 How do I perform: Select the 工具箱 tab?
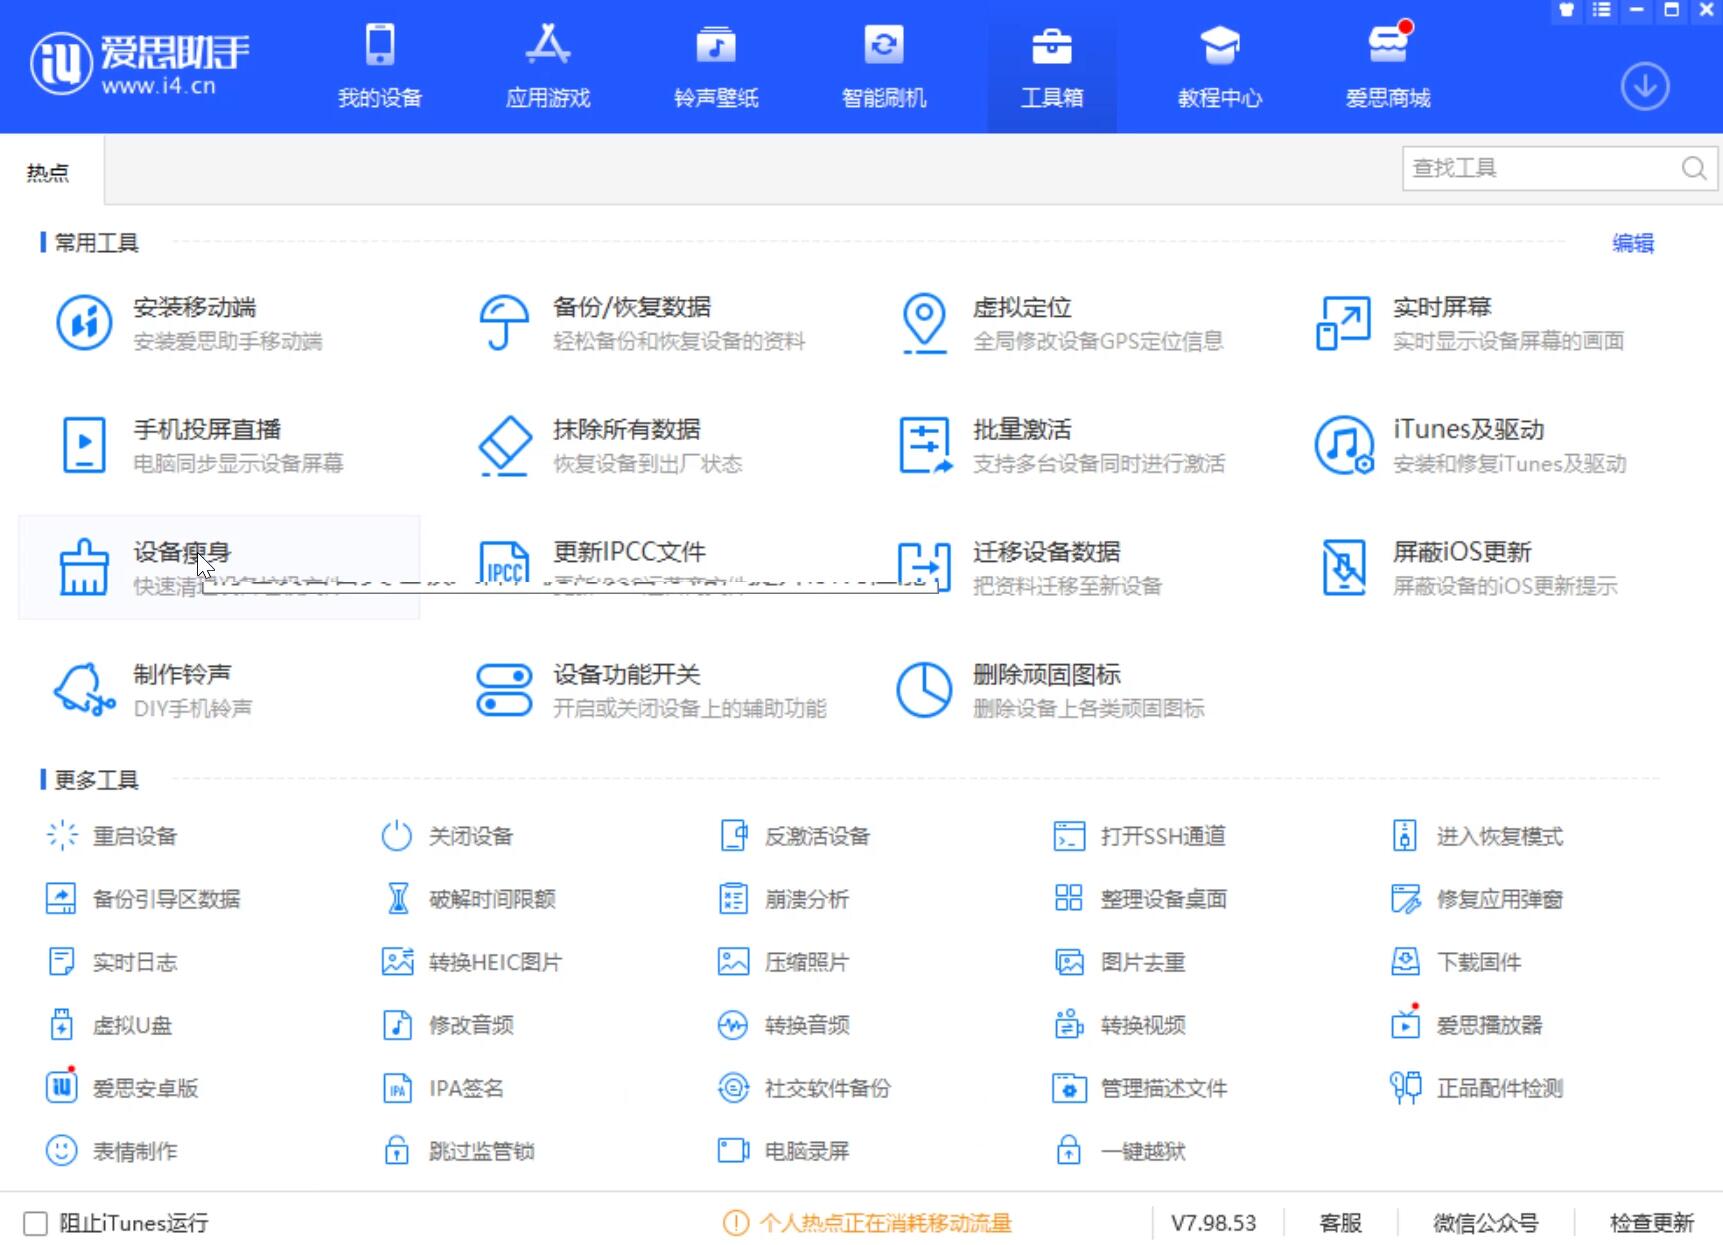(1052, 66)
